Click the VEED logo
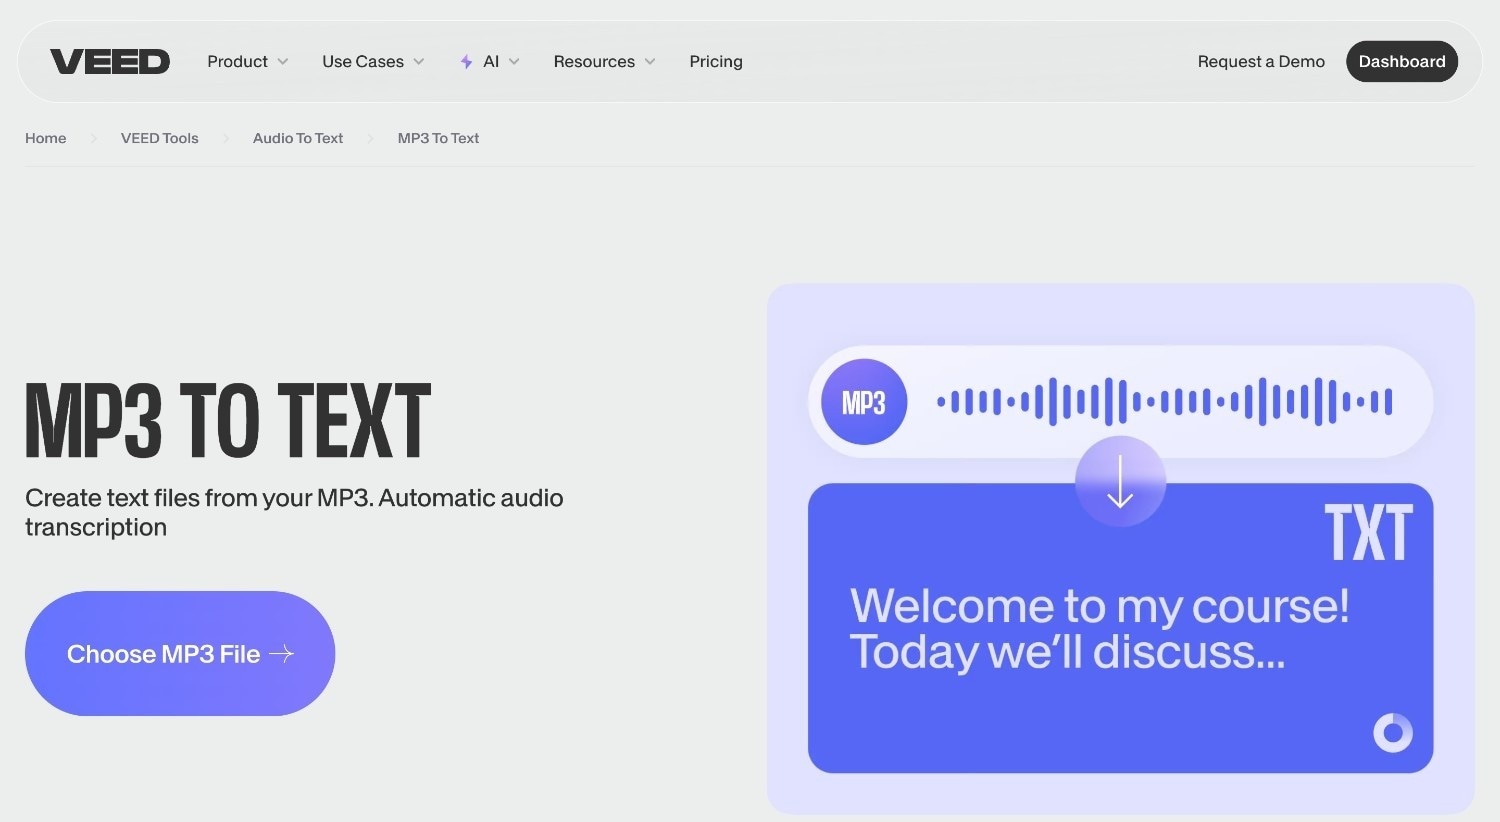1500x822 pixels. (x=110, y=62)
